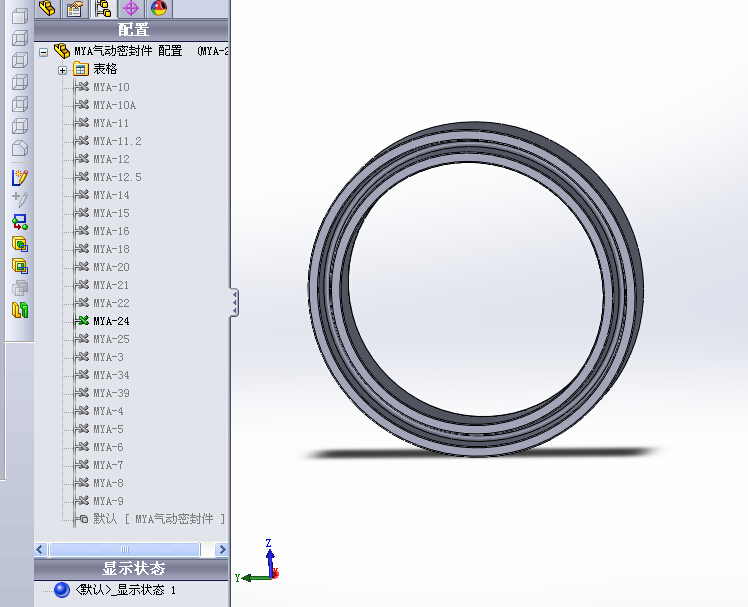This screenshot has height=607, width=748.
Task: Open the DisplayManager color ball tab
Action: point(158,9)
